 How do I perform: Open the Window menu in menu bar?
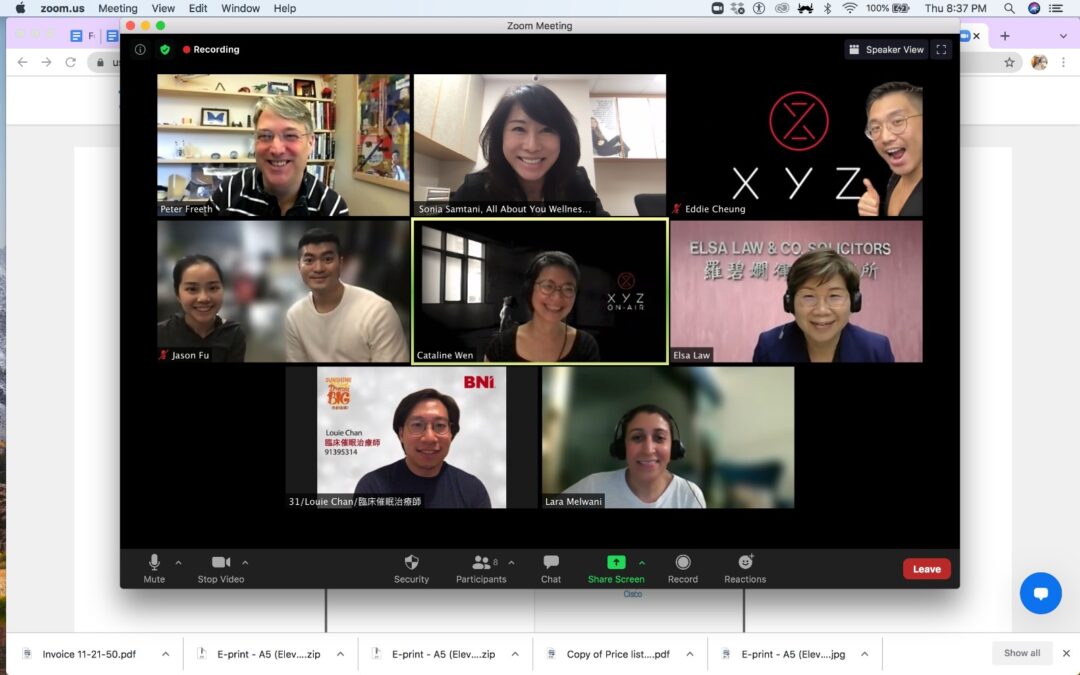tap(240, 8)
